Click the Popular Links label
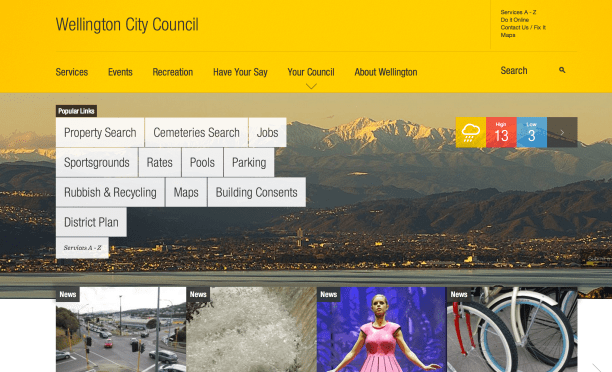 point(76,111)
